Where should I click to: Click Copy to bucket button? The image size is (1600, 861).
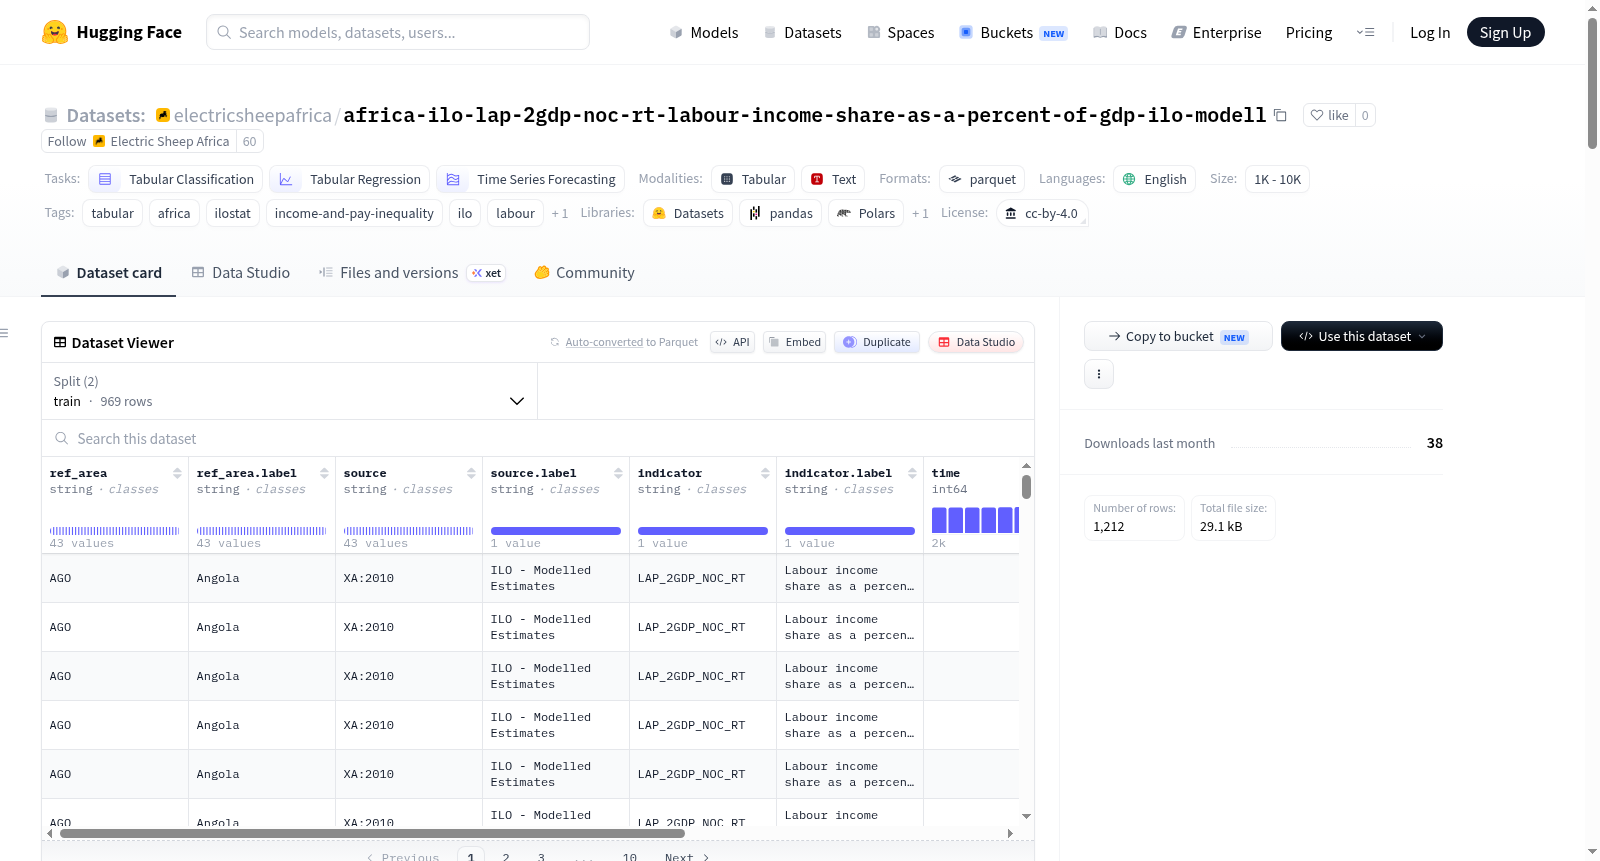click(1178, 336)
